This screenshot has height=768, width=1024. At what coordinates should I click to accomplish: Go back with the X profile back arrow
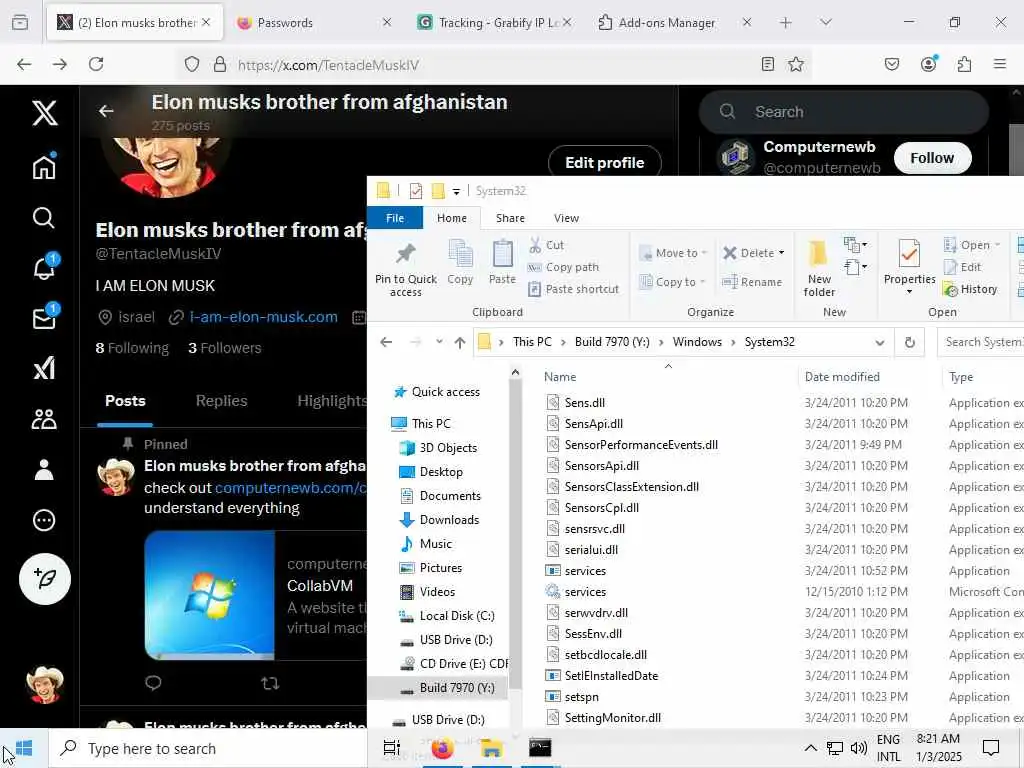coord(106,111)
